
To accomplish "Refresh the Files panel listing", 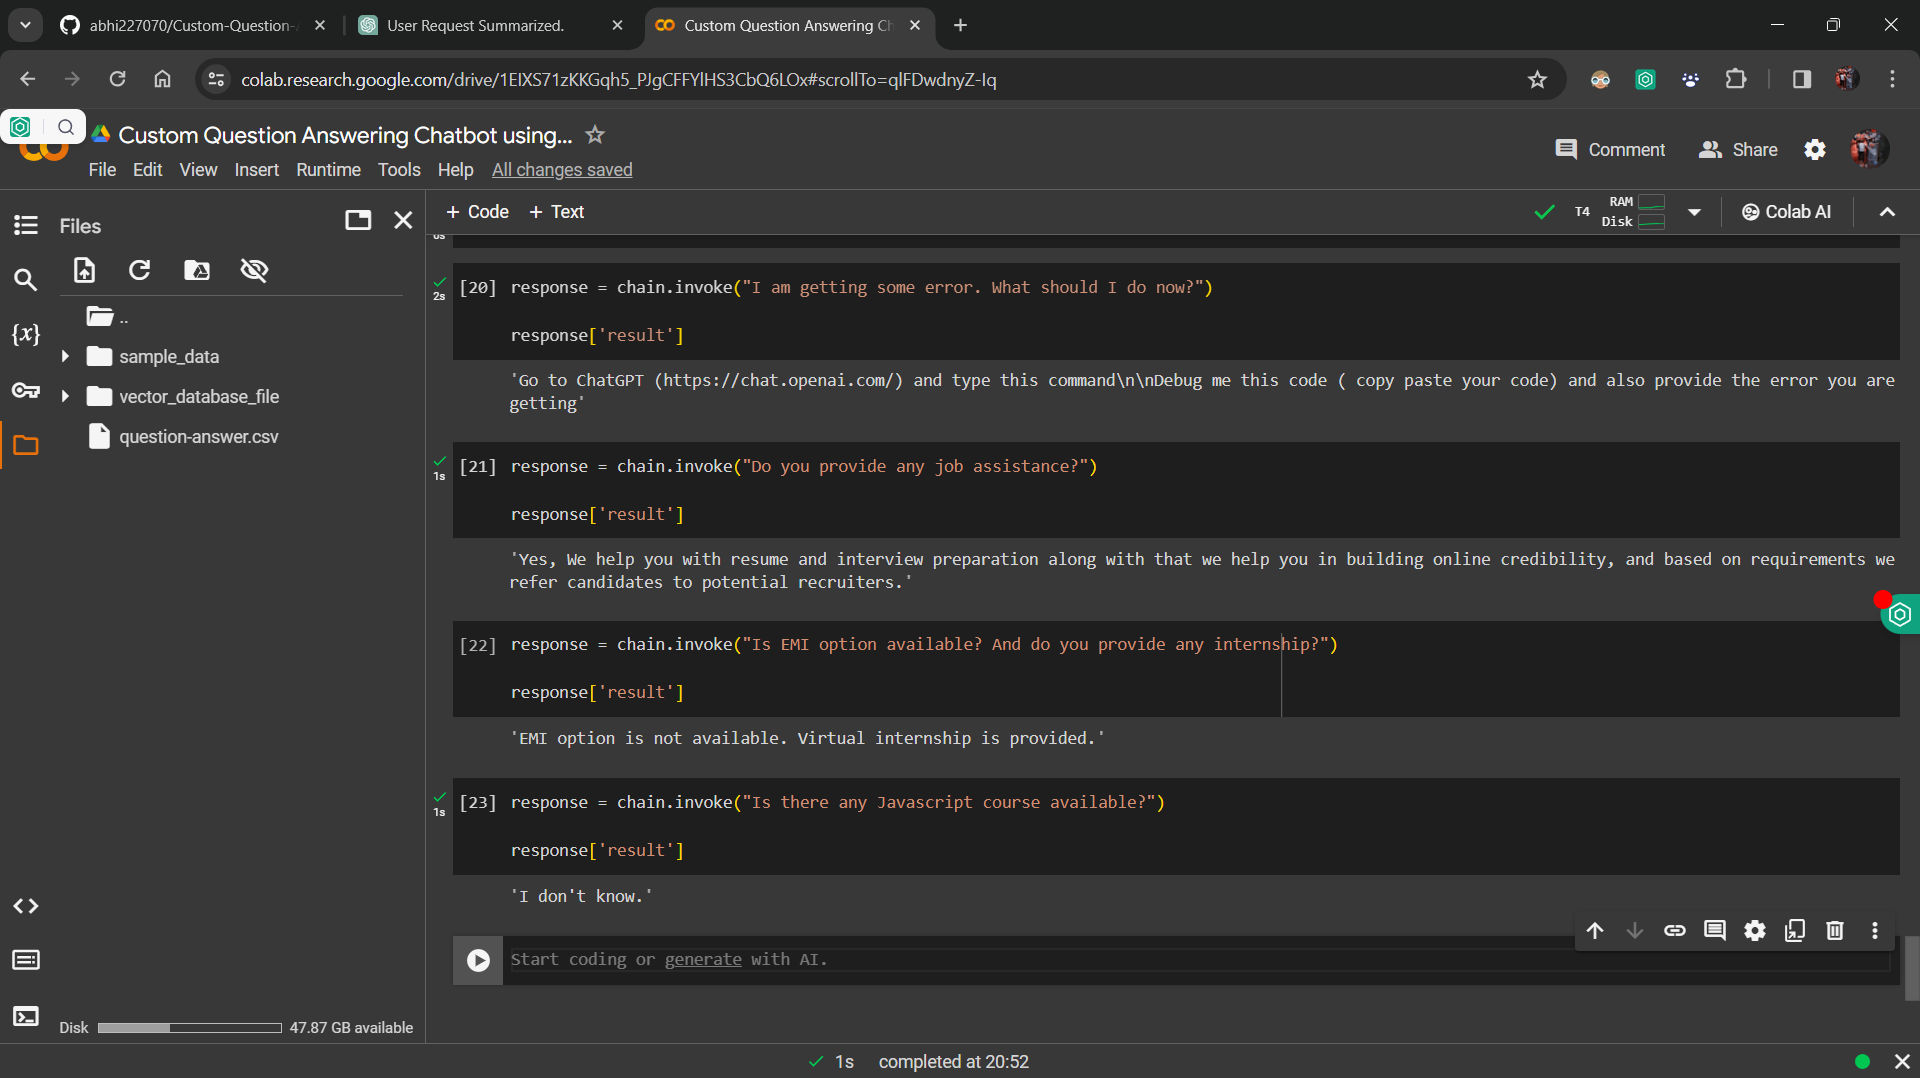I will pyautogui.click(x=140, y=270).
